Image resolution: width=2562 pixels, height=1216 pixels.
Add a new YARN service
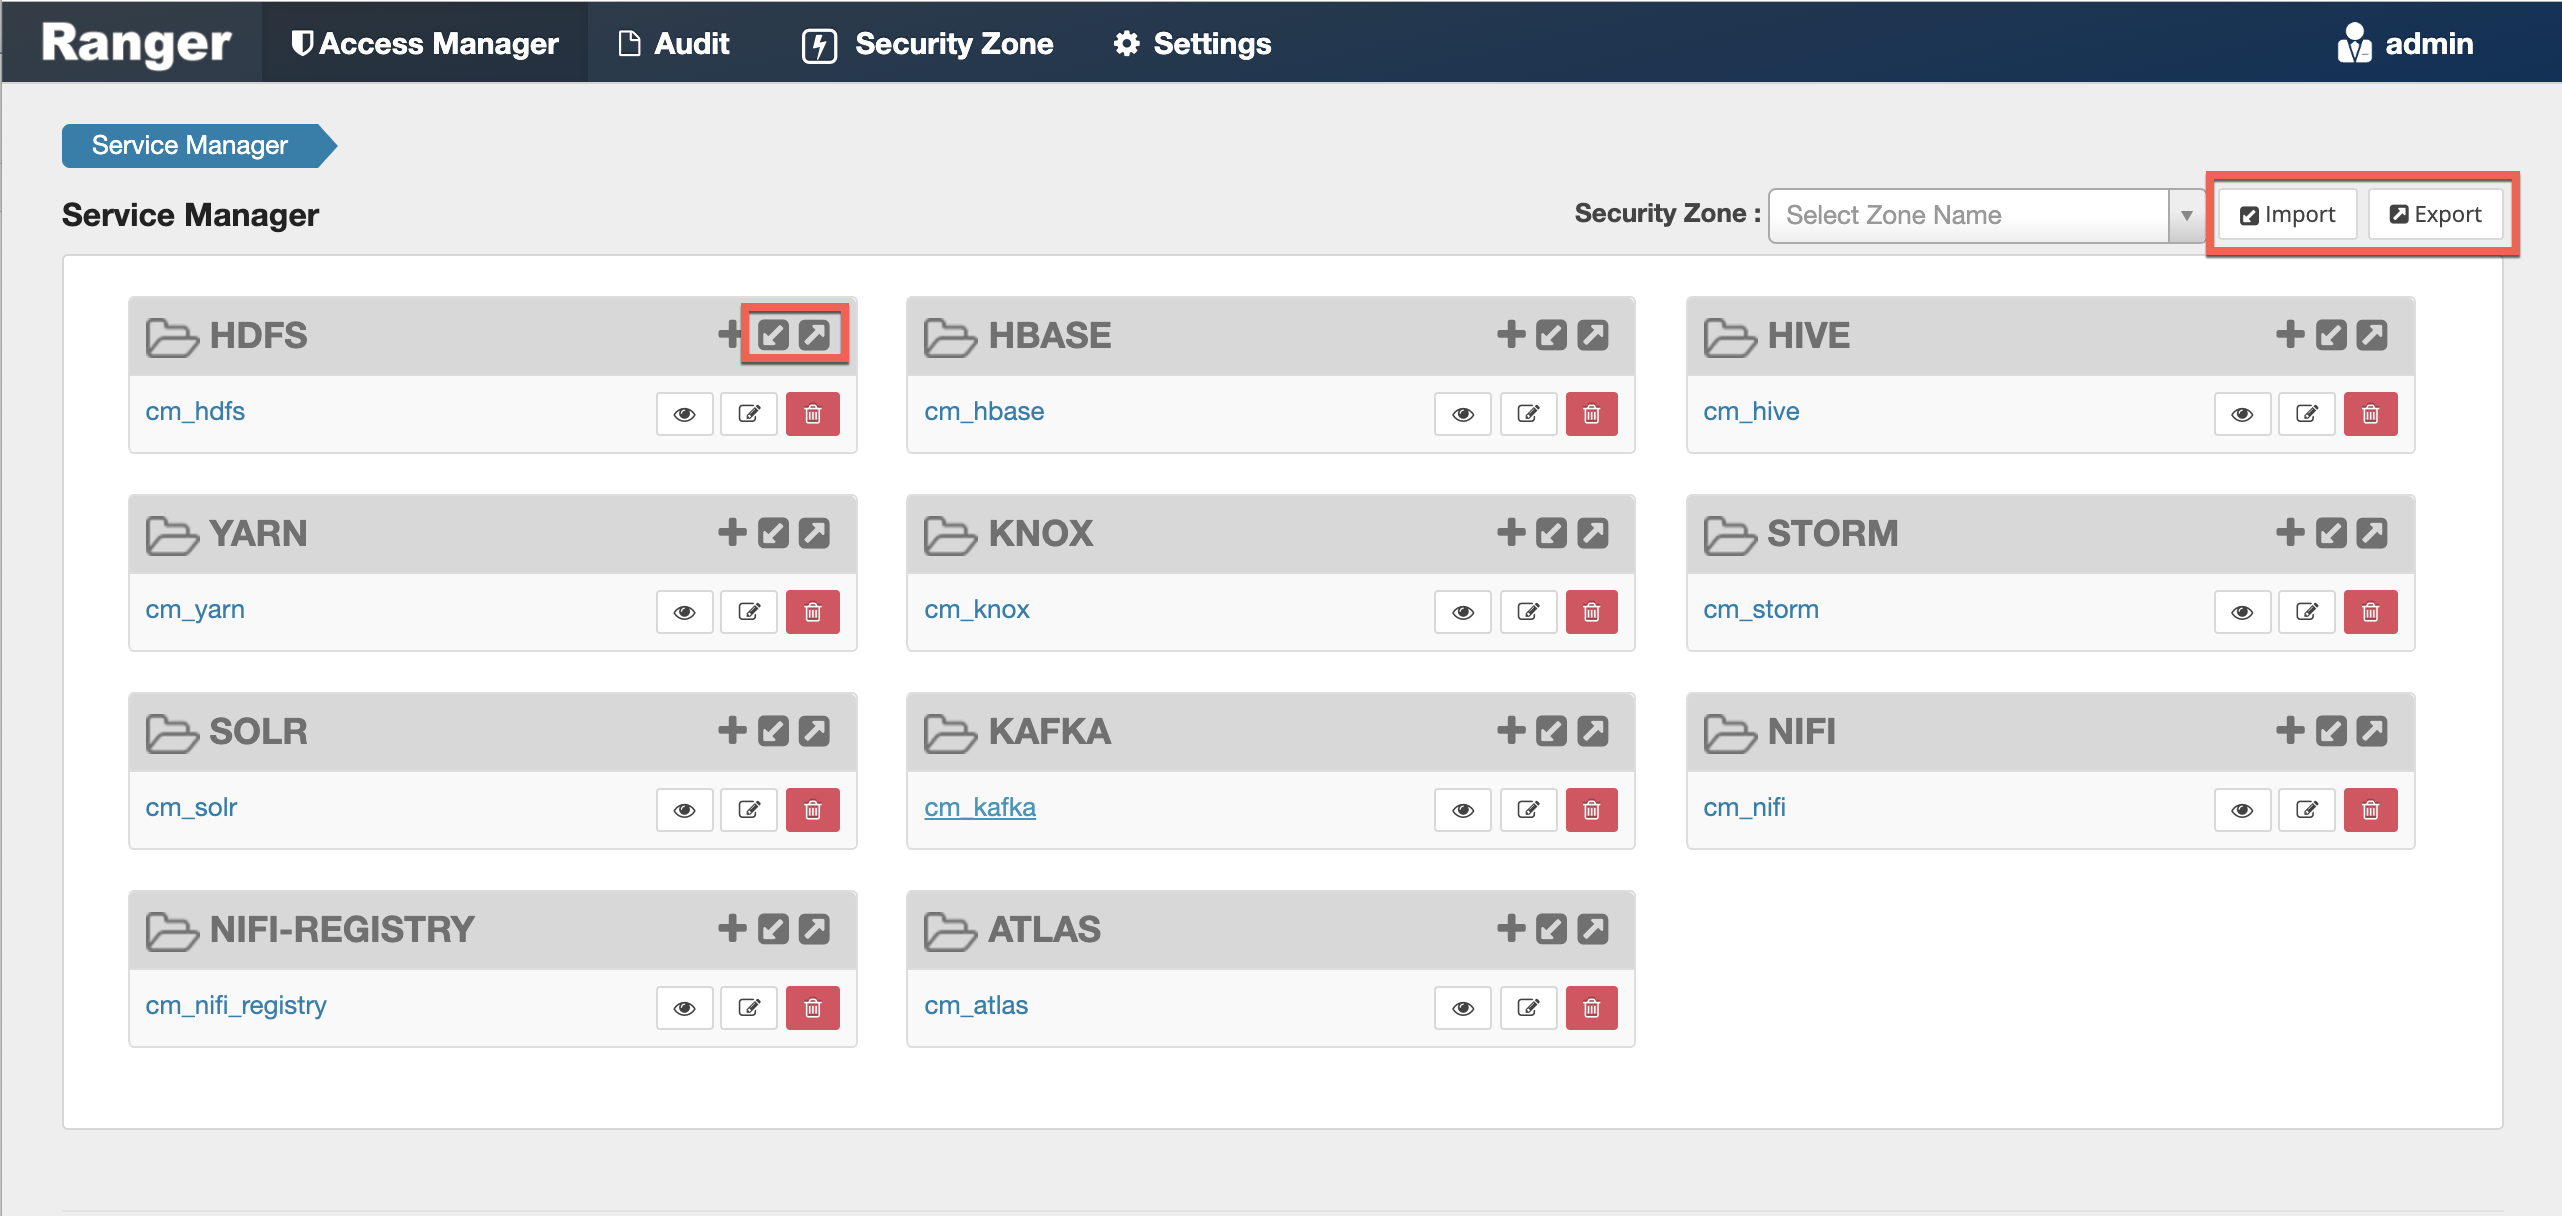732,532
